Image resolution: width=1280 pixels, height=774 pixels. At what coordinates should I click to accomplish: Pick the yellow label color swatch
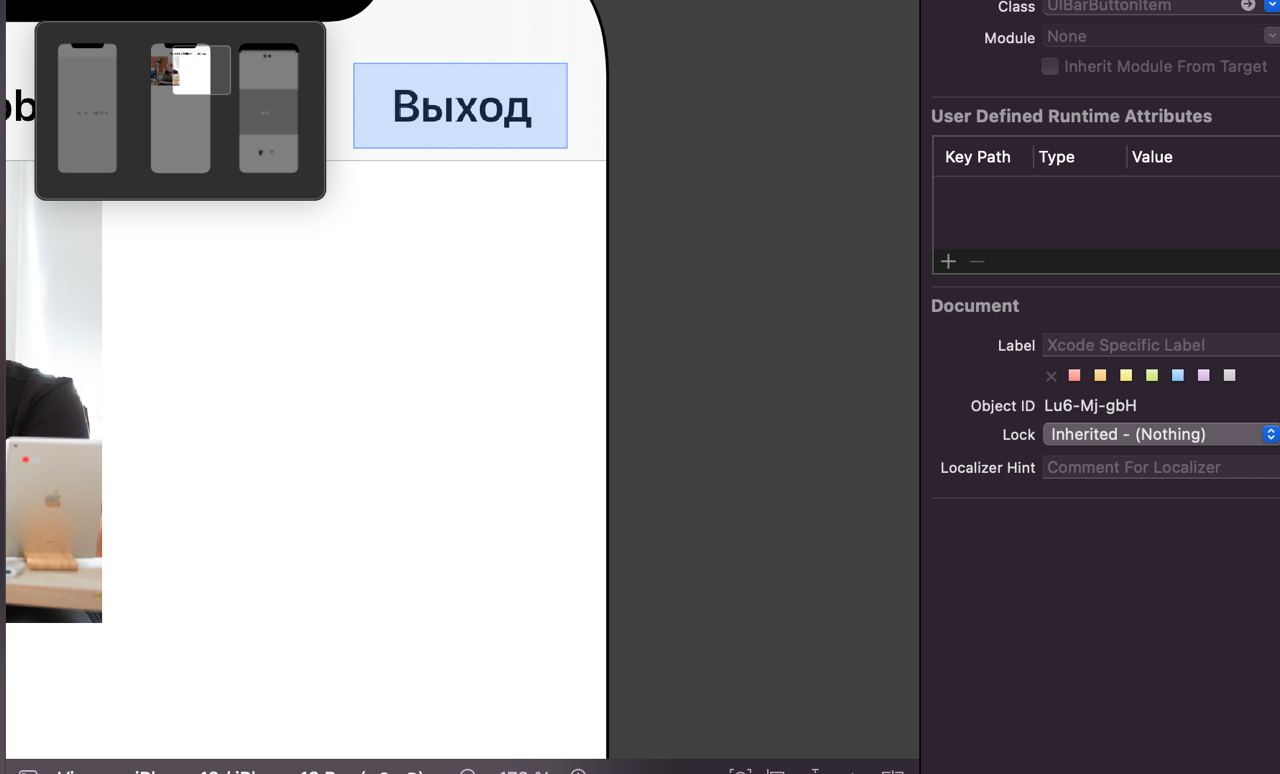[1126, 376]
